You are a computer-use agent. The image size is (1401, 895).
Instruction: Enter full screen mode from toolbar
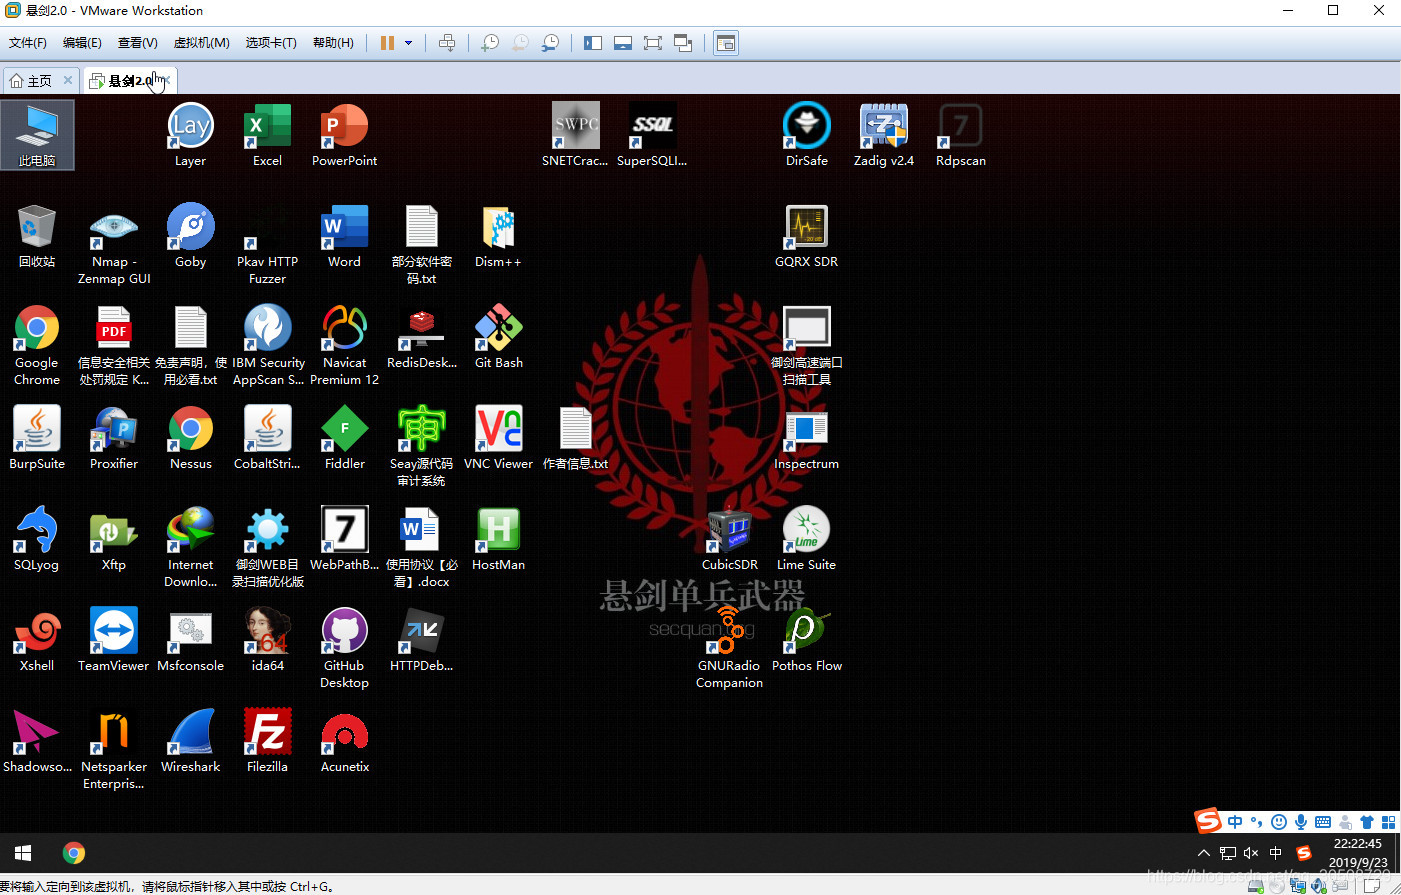pos(653,43)
